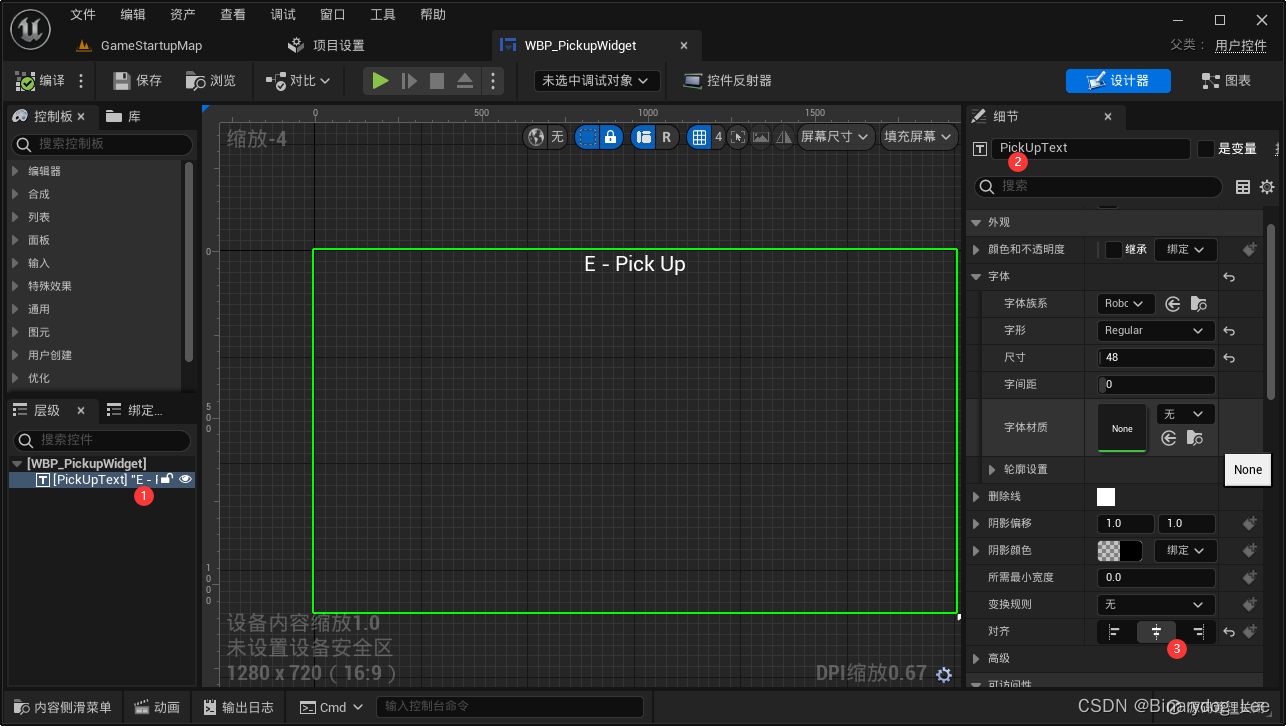Toggle layout transform mode icon
Viewport: 1286px width, 726px height.
643,137
